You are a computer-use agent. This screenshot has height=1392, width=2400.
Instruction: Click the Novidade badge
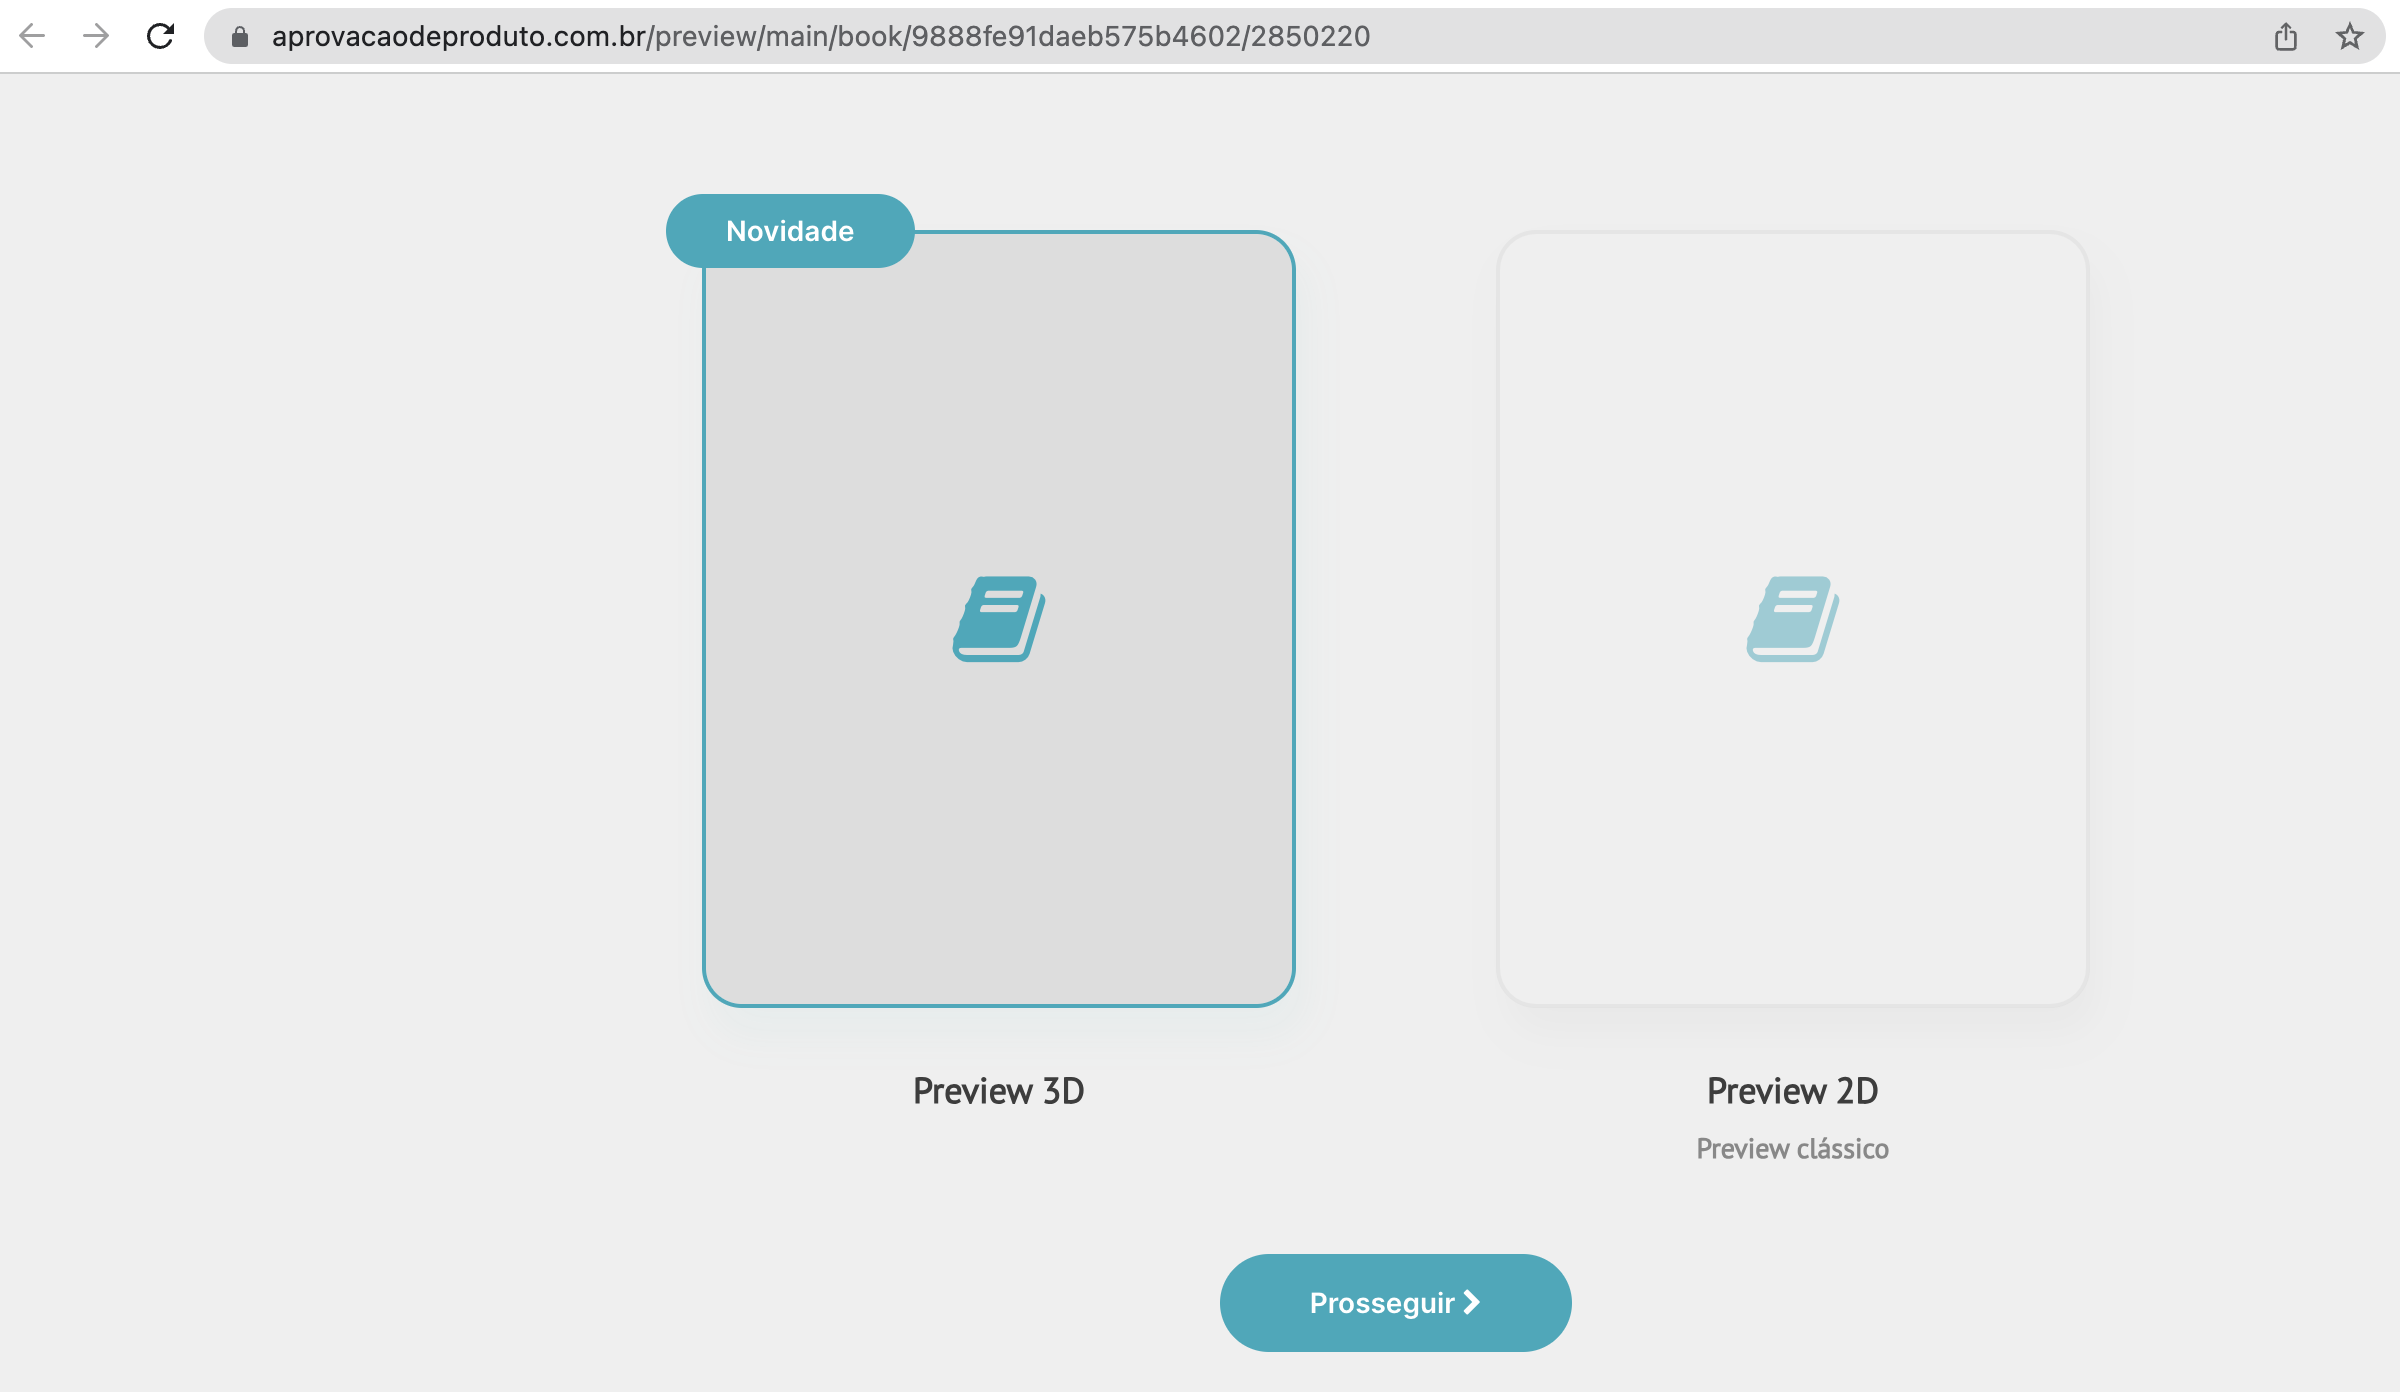point(790,231)
